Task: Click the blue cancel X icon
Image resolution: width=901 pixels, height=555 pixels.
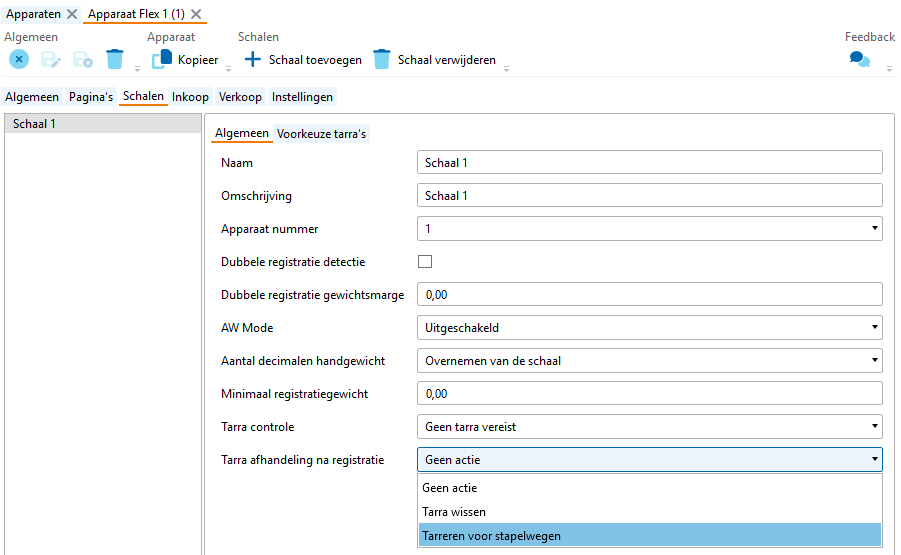Action: pyautogui.click(x=19, y=59)
